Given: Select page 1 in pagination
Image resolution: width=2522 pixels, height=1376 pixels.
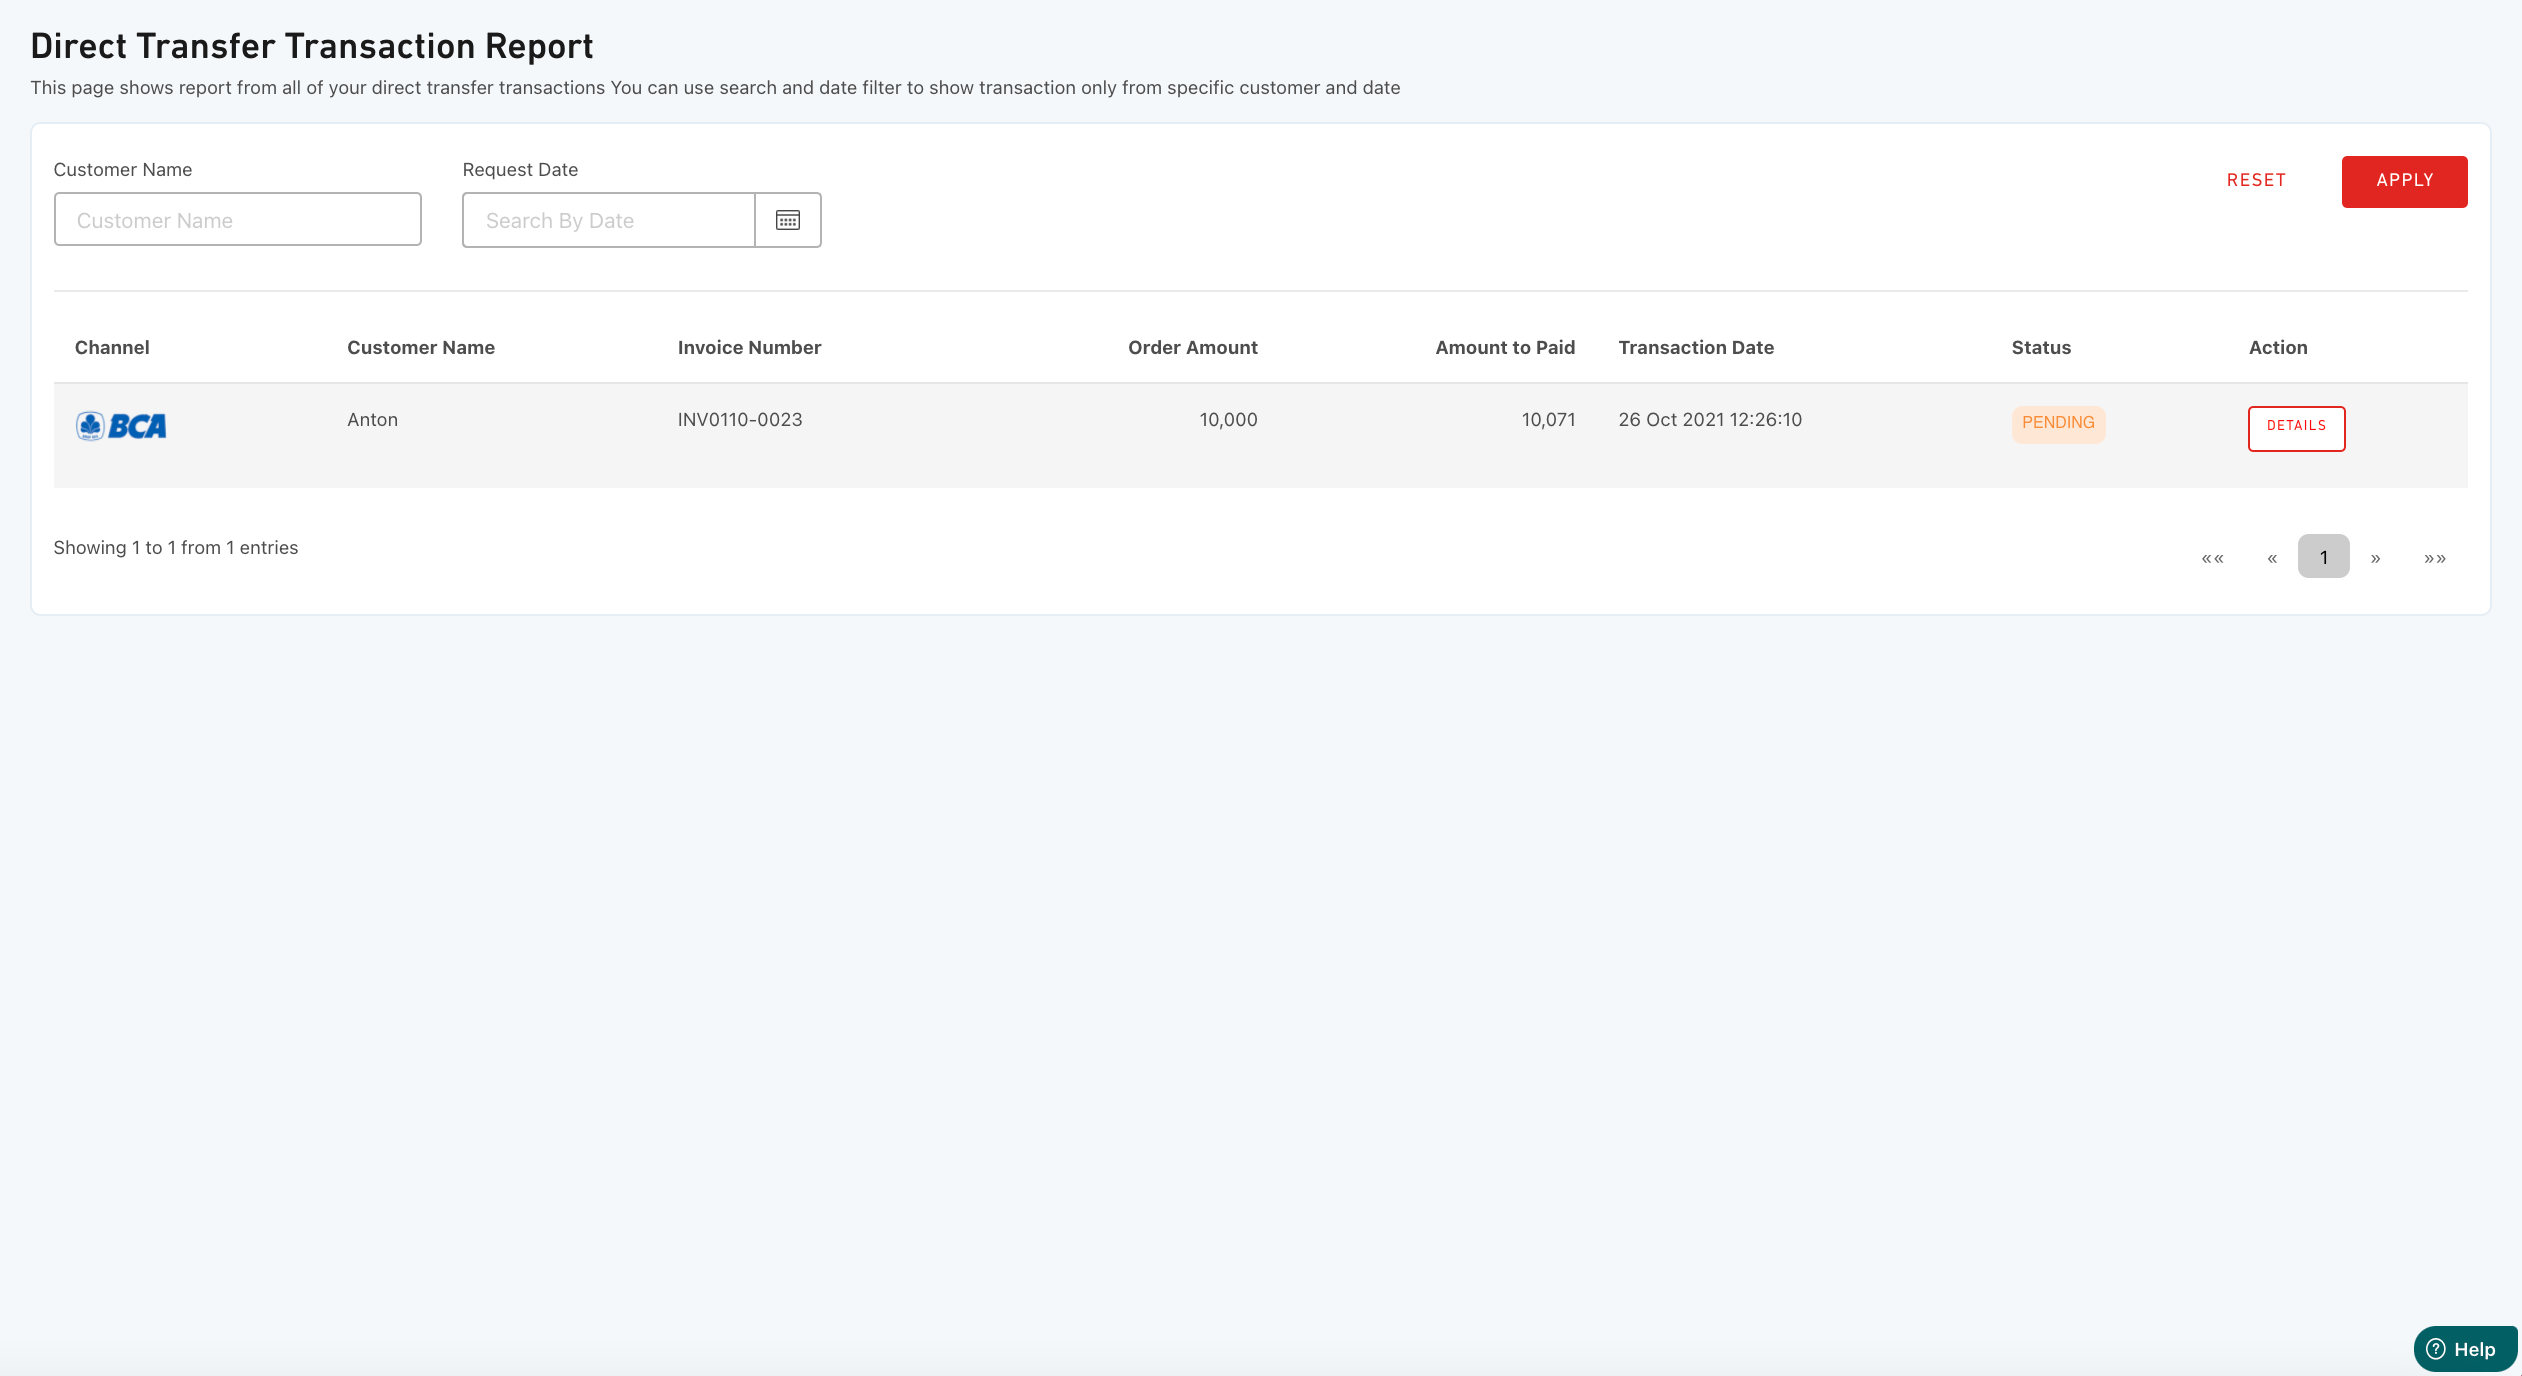Looking at the screenshot, I should click(2324, 557).
